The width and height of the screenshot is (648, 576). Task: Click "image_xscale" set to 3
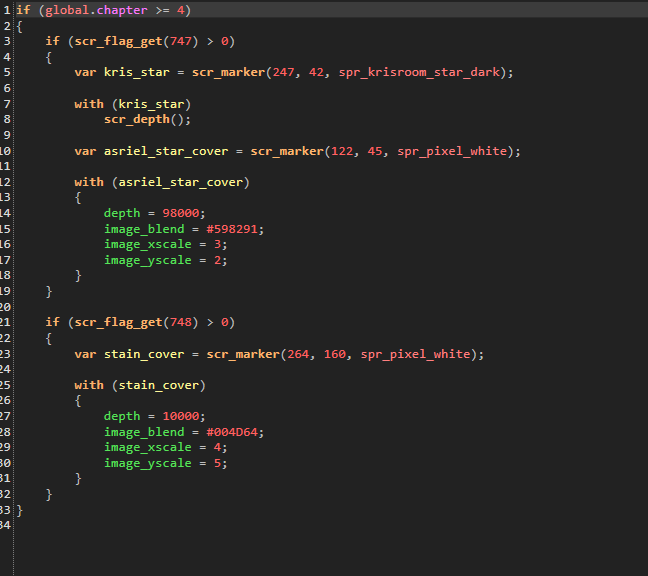point(148,244)
